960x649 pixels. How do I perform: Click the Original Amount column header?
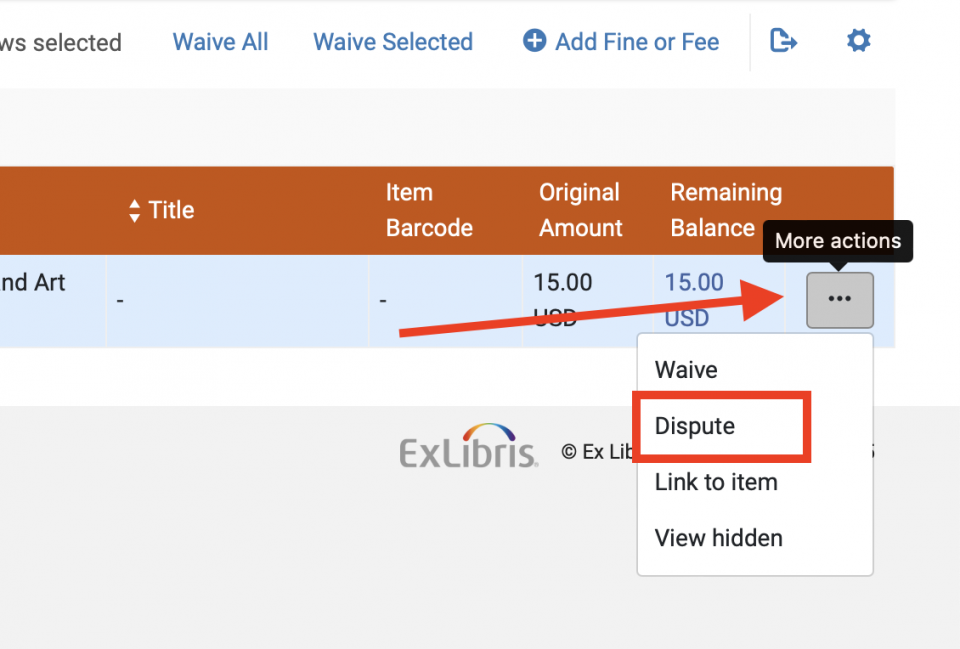(580, 210)
